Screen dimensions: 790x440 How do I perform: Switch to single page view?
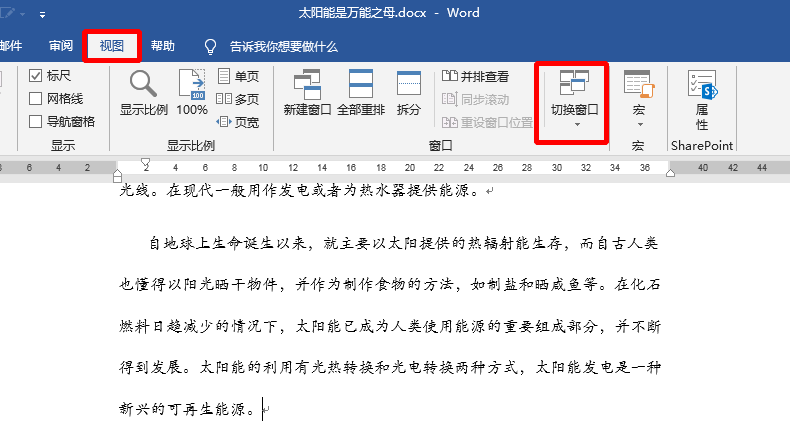(238, 77)
